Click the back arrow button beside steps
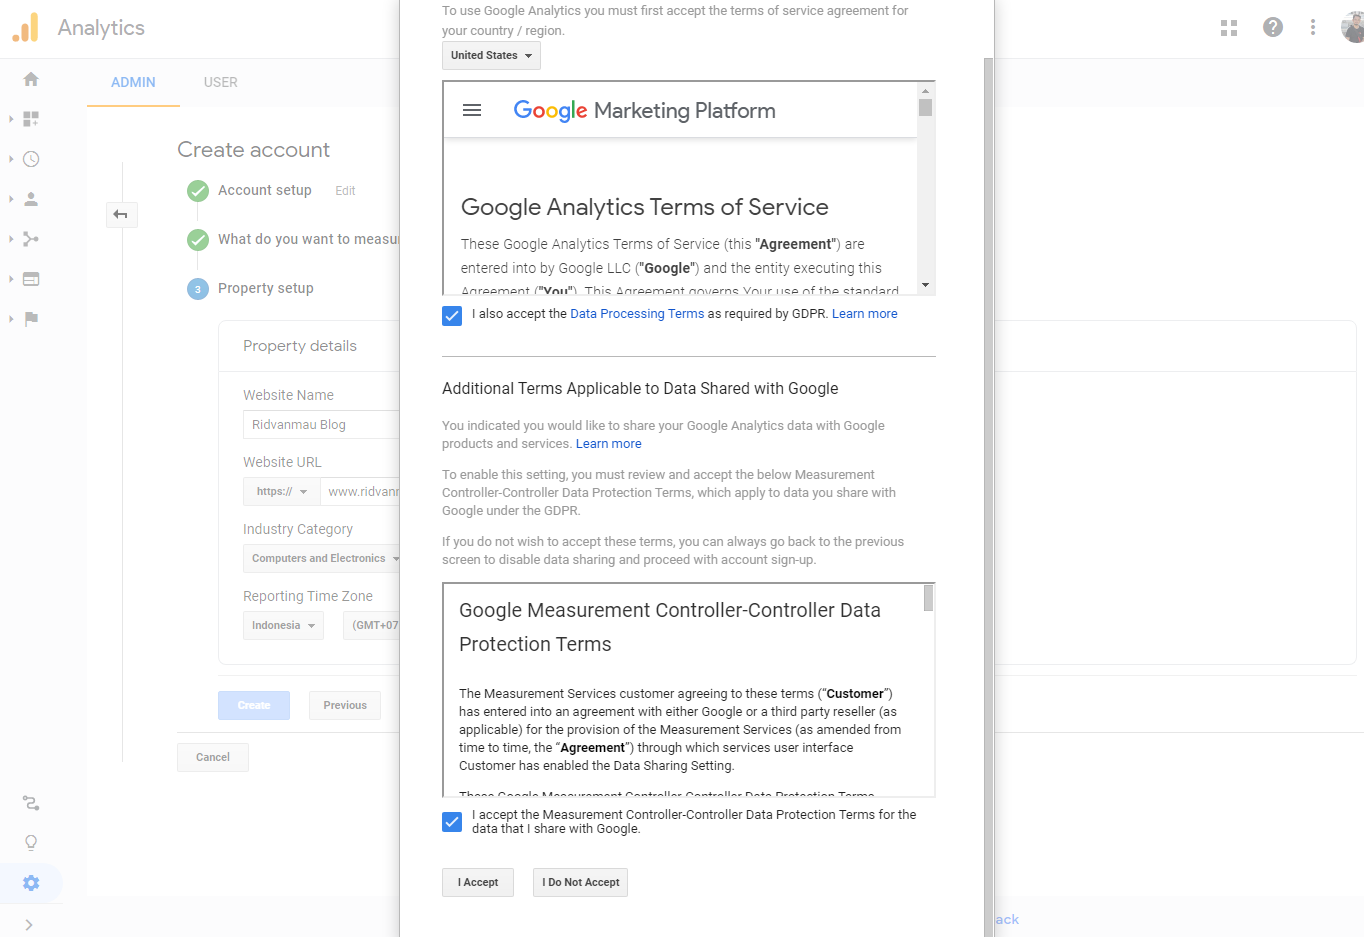The image size is (1364, 937). [x=121, y=214]
